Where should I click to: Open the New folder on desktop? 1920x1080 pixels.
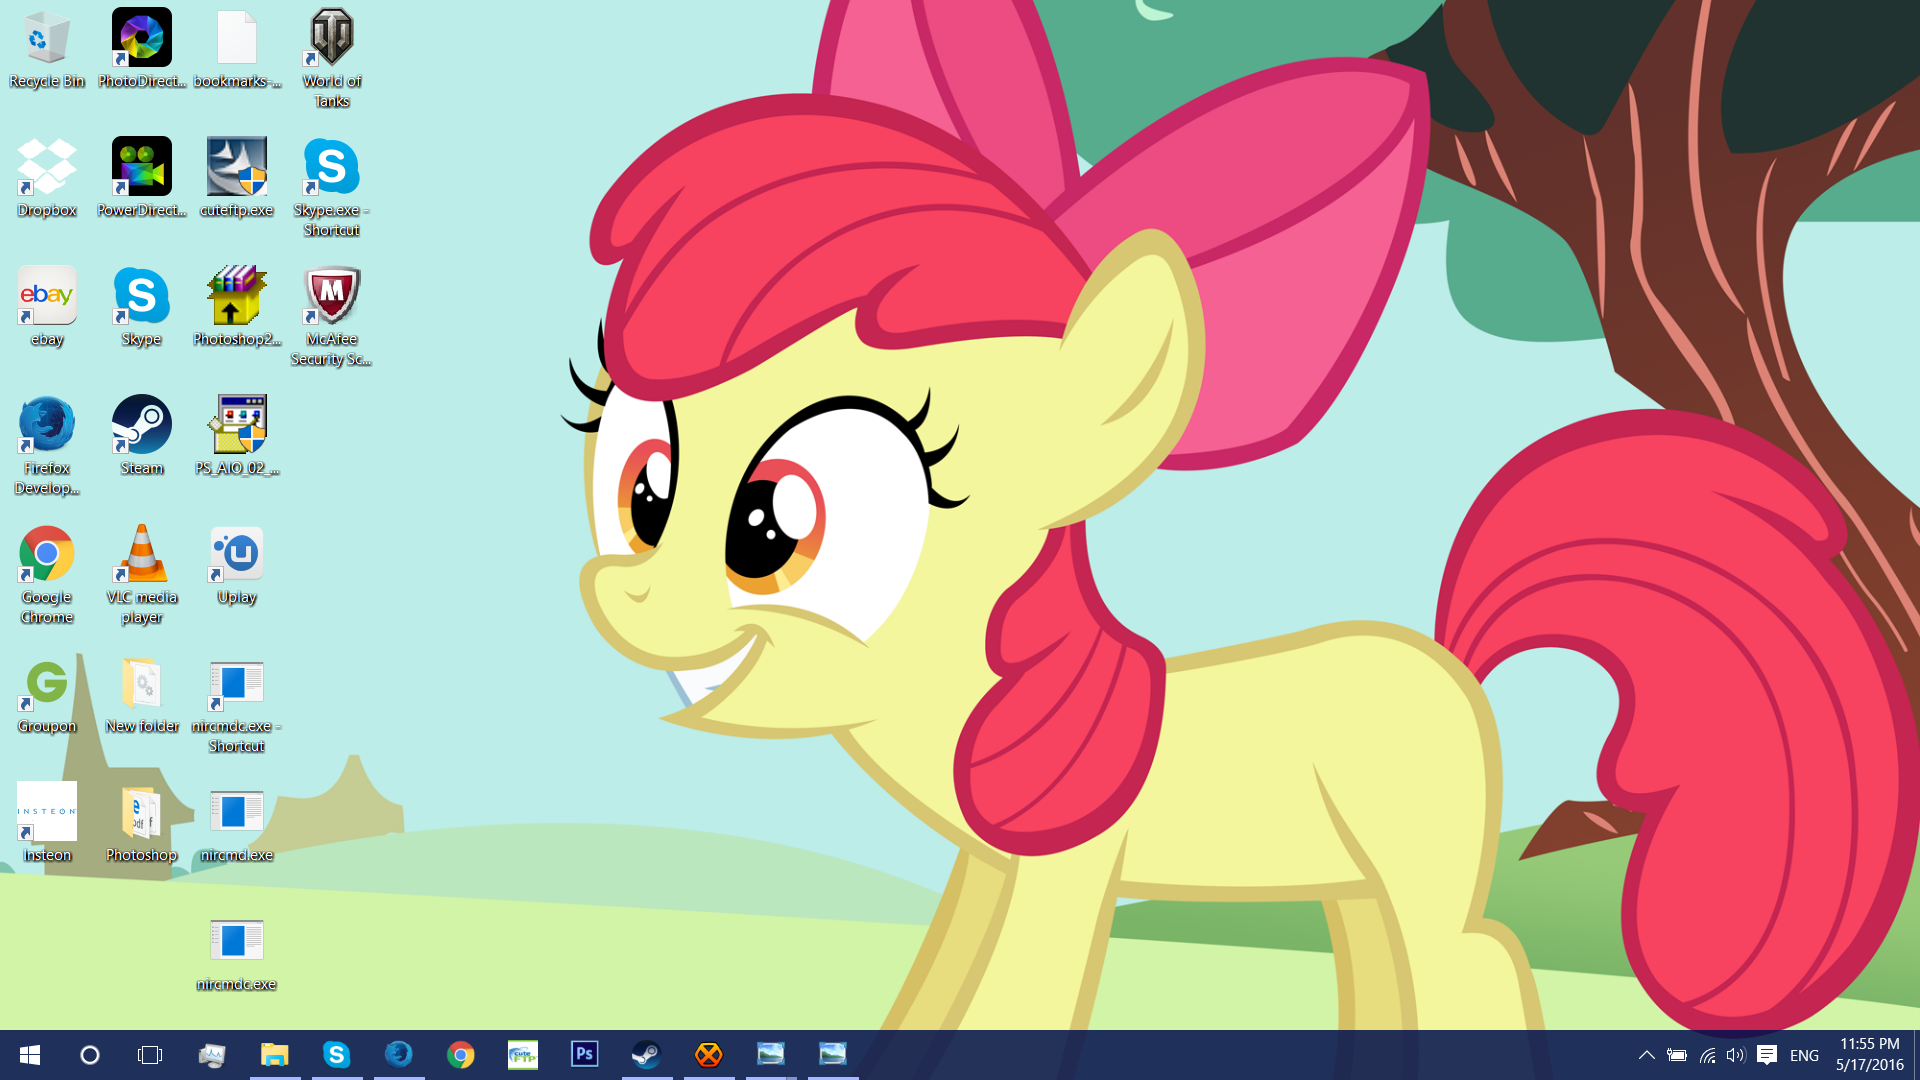pyautogui.click(x=141, y=683)
